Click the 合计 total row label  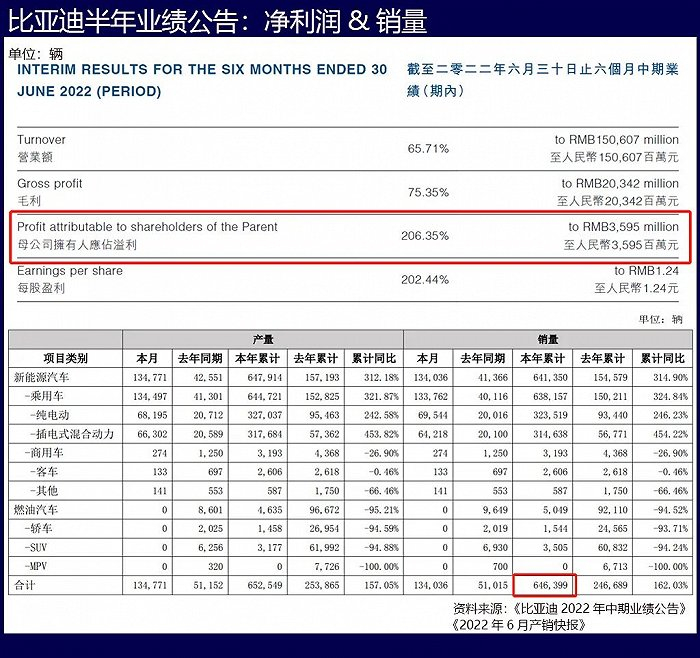tap(24, 585)
